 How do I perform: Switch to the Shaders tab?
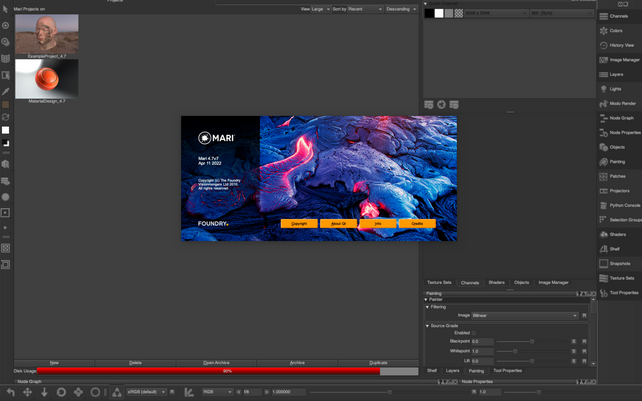click(496, 283)
